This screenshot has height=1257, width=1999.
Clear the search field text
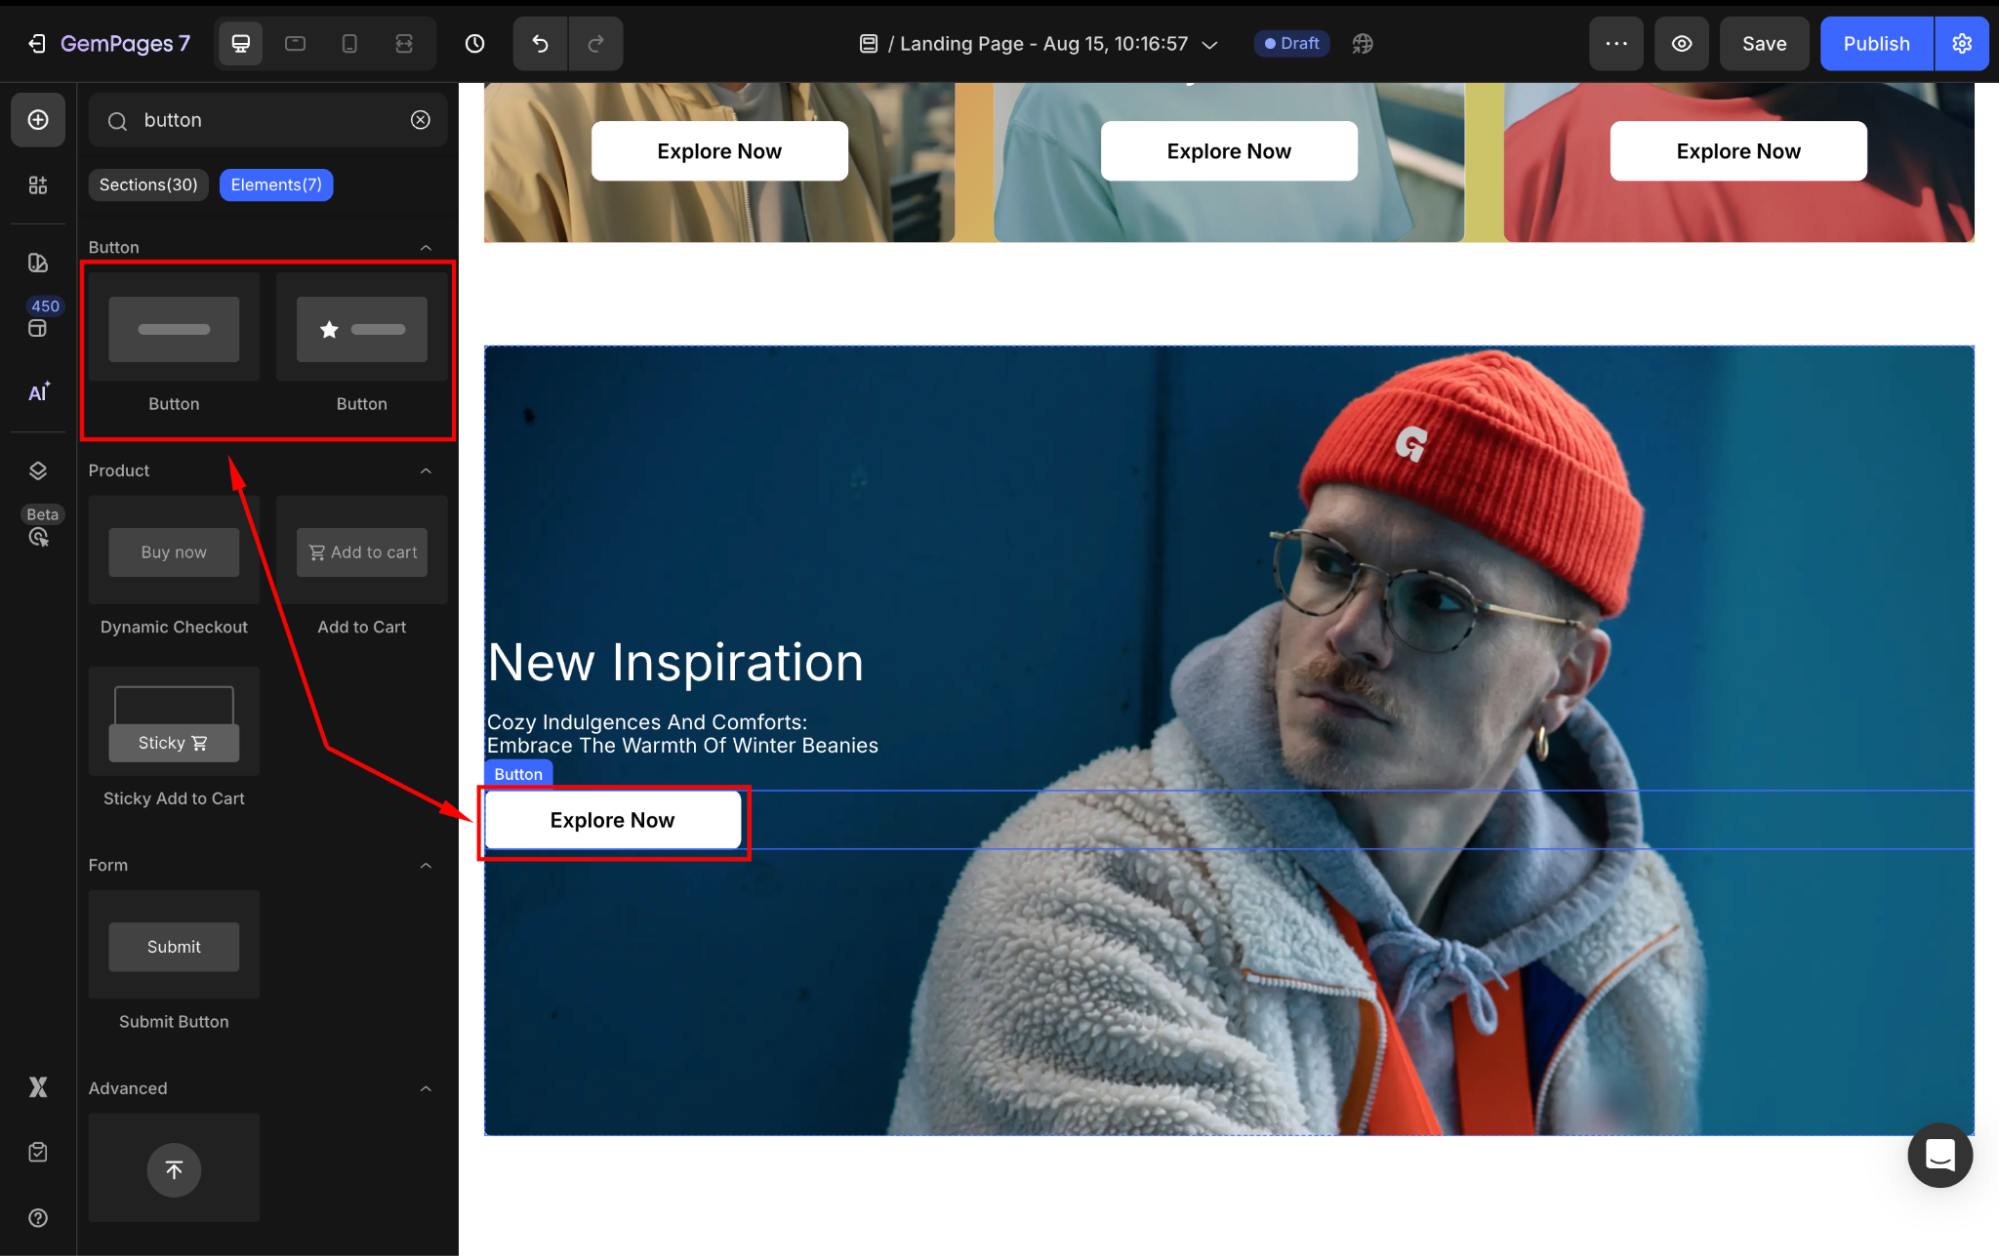pyautogui.click(x=421, y=120)
